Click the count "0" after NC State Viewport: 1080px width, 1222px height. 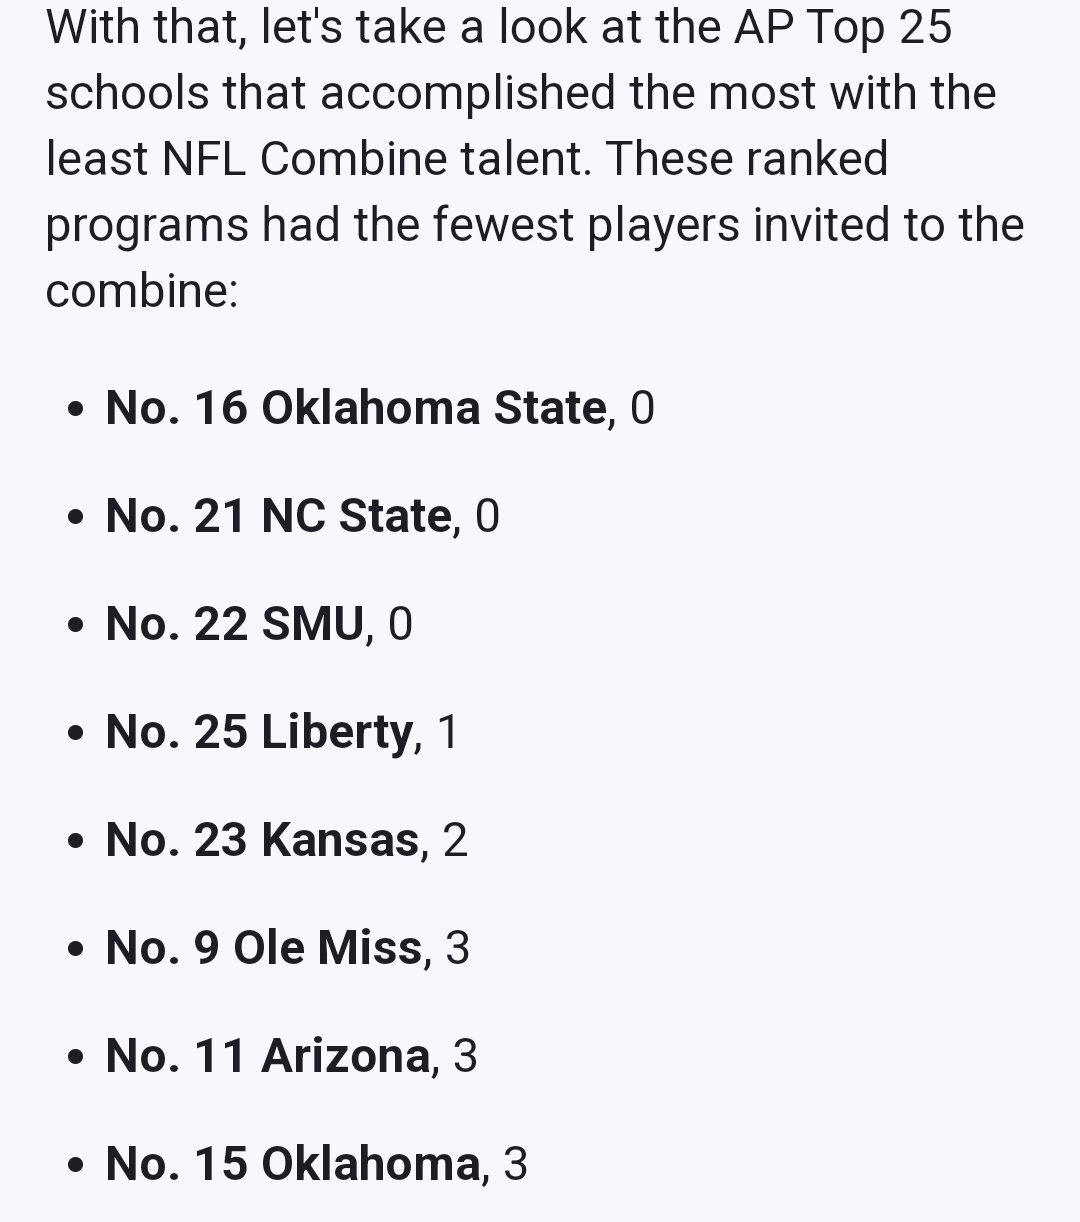point(487,516)
